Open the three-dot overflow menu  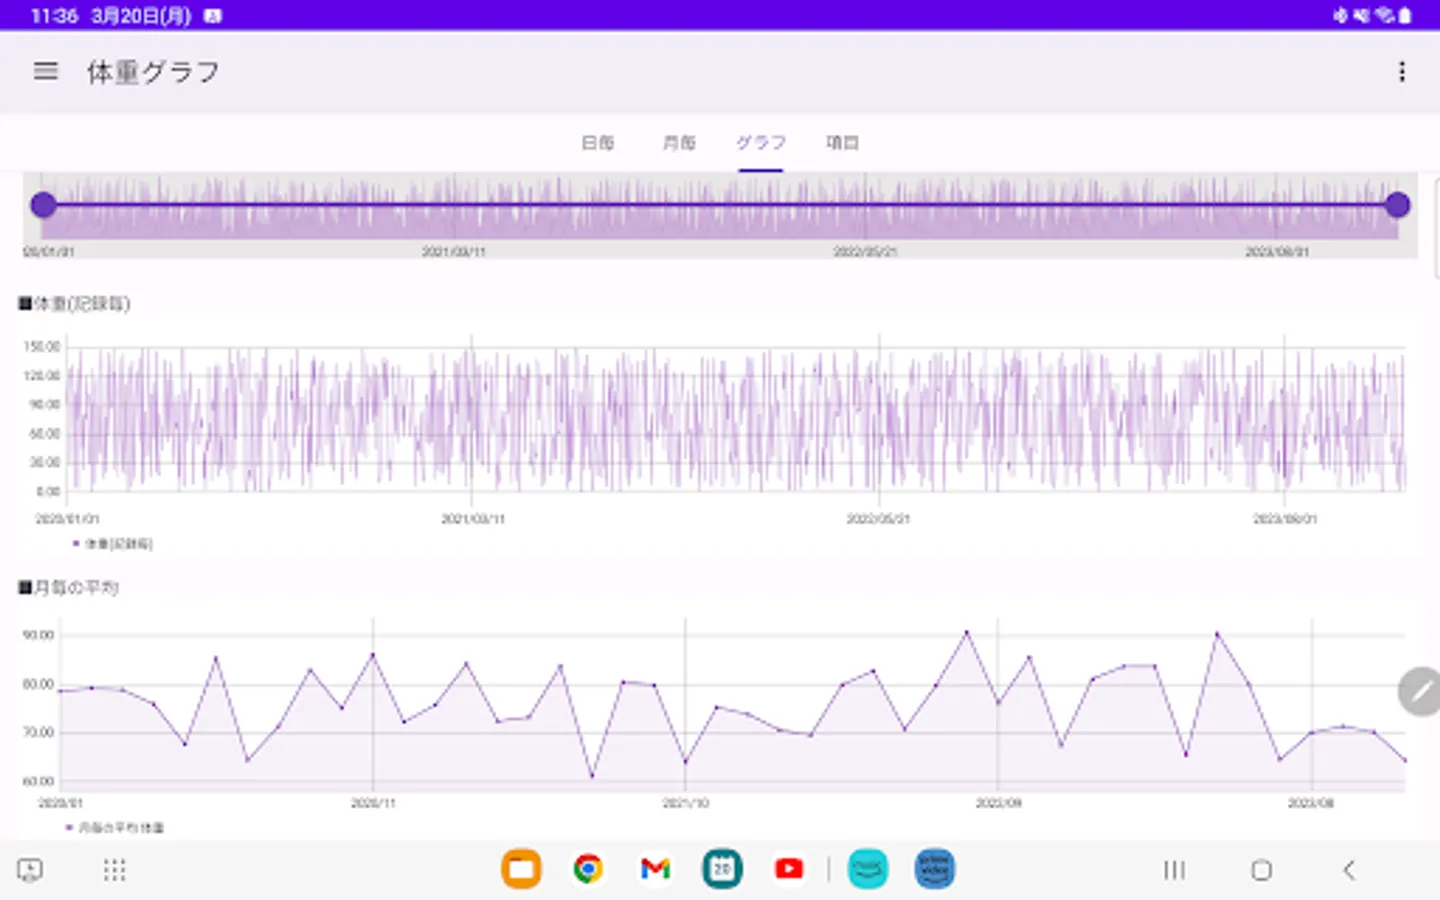(x=1402, y=71)
